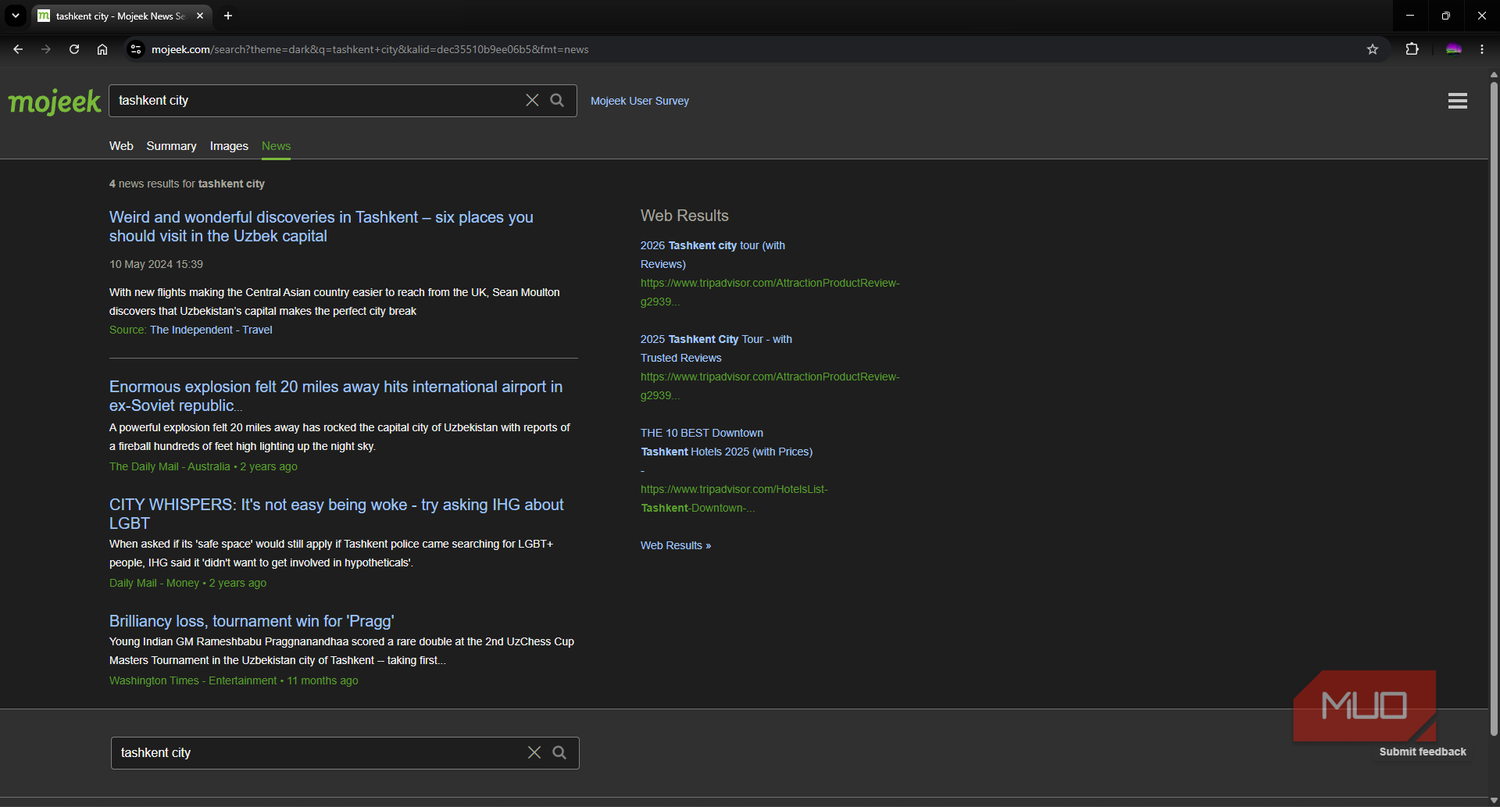Open The Independent - Travel source link
This screenshot has width=1500, height=807.
click(x=211, y=330)
